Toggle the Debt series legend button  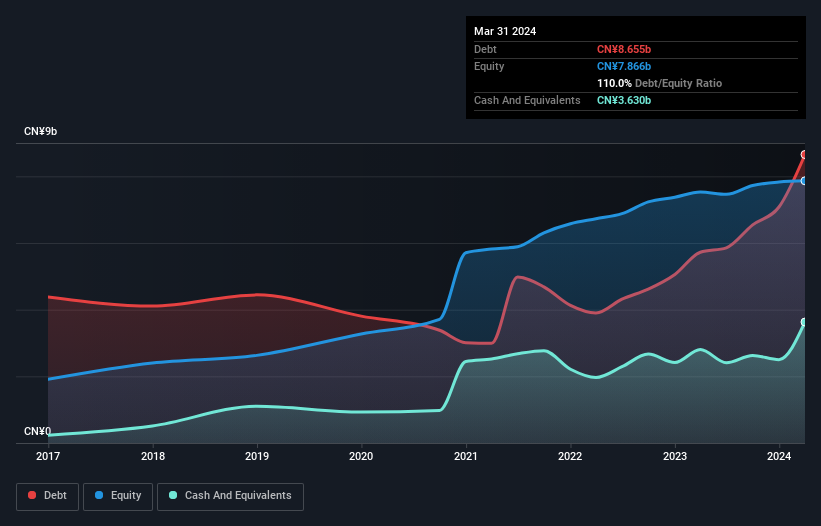48,496
